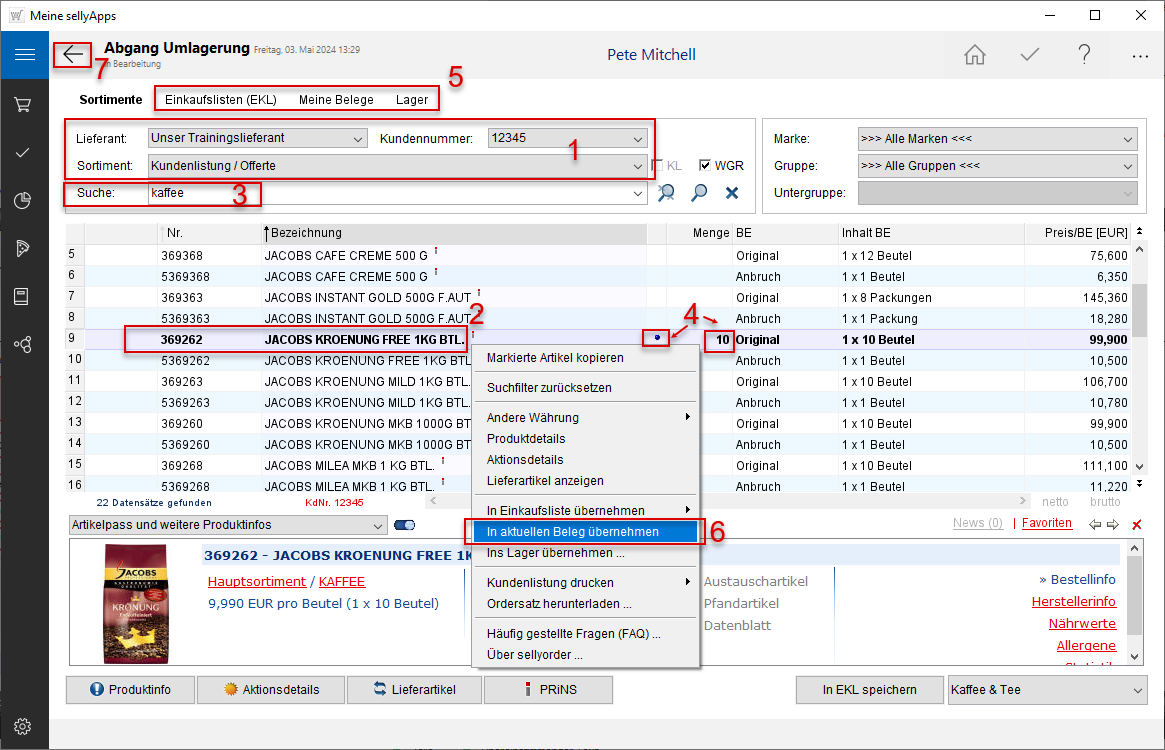Click the back arrow icon
Image resolution: width=1165 pixels, height=750 pixels.
(73, 55)
